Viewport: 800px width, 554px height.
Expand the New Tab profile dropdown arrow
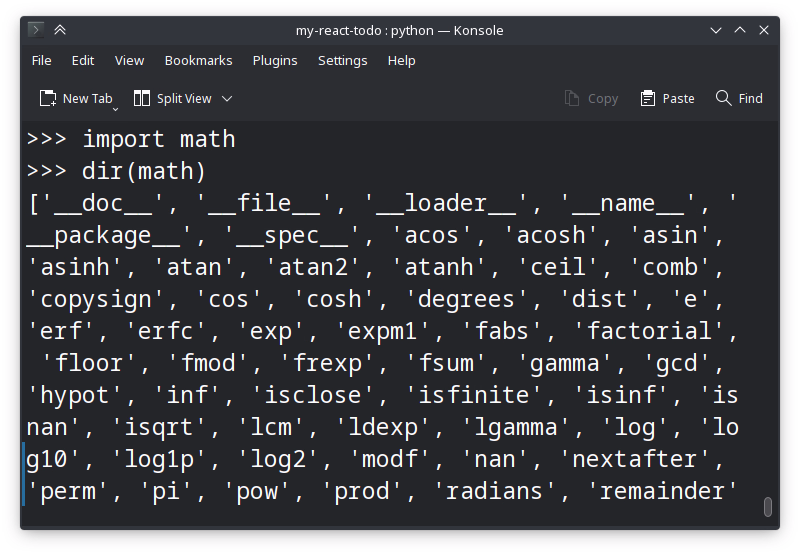(116, 106)
